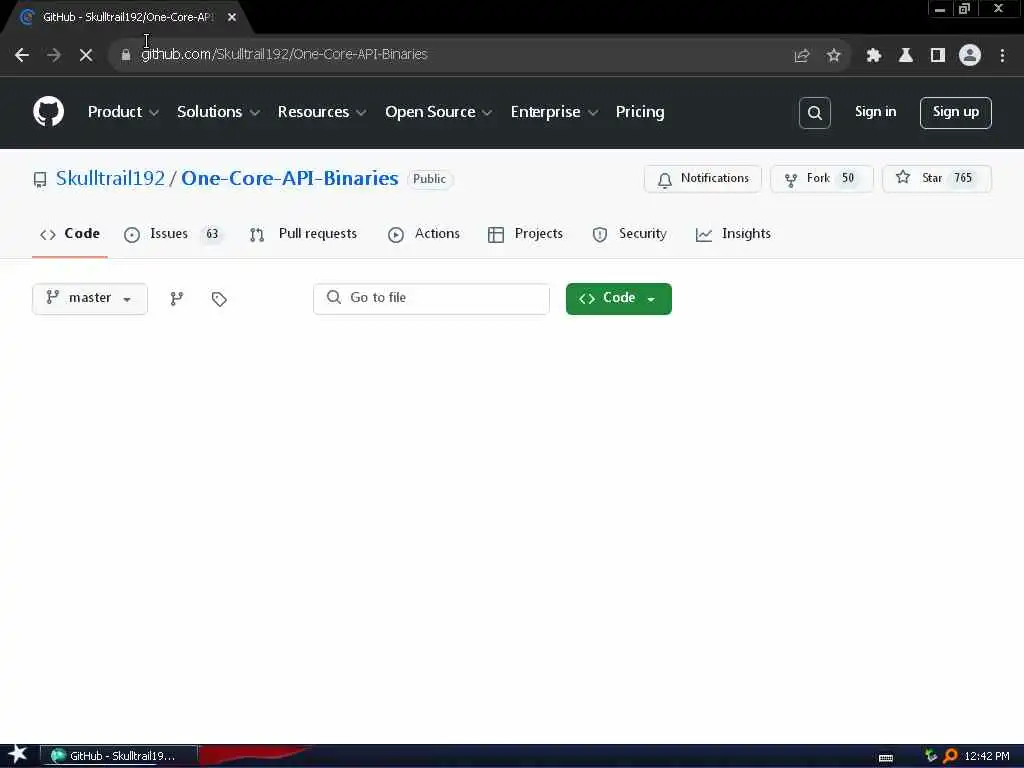
Task: Toggle the browser side panel icon
Action: coord(938,56)
